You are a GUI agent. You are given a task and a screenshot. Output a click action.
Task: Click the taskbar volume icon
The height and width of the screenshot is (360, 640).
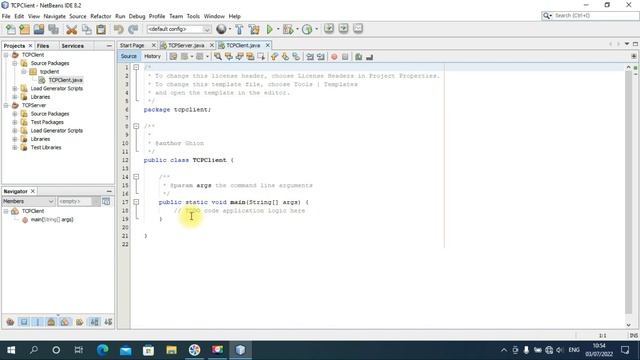(560, 350)
